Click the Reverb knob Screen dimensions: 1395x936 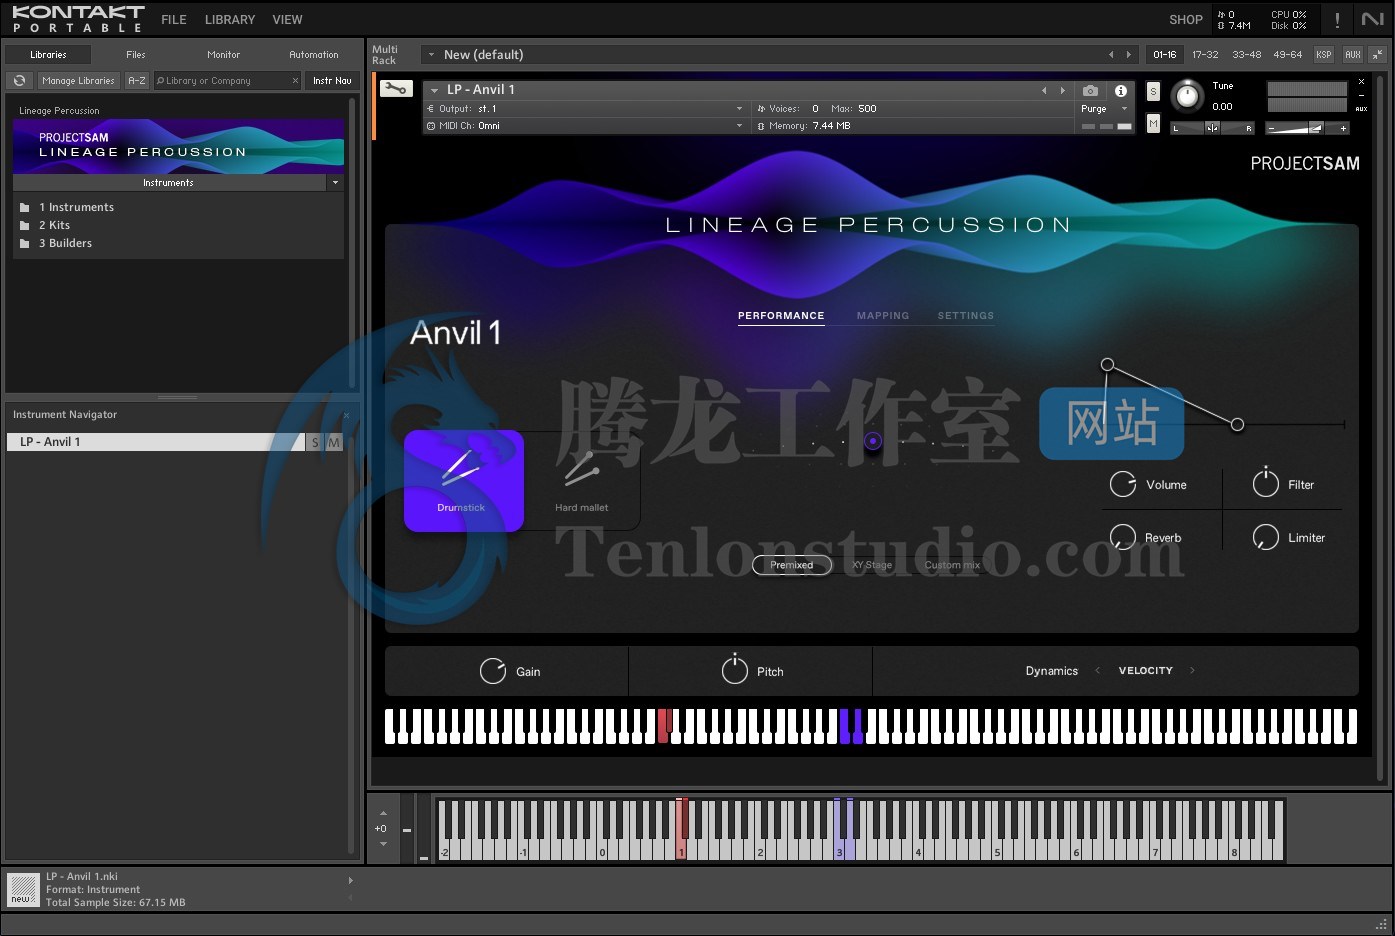coord(1123,537)
